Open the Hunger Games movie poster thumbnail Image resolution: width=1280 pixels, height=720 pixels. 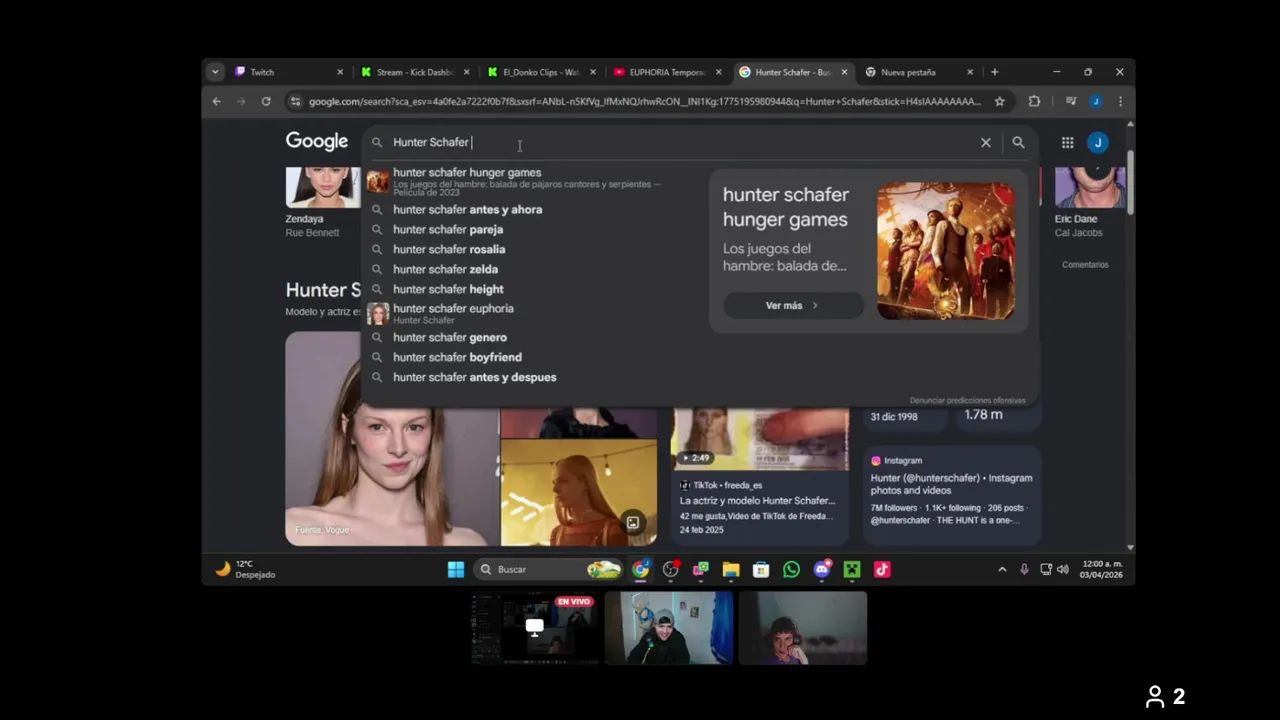[x=946, y=251]
